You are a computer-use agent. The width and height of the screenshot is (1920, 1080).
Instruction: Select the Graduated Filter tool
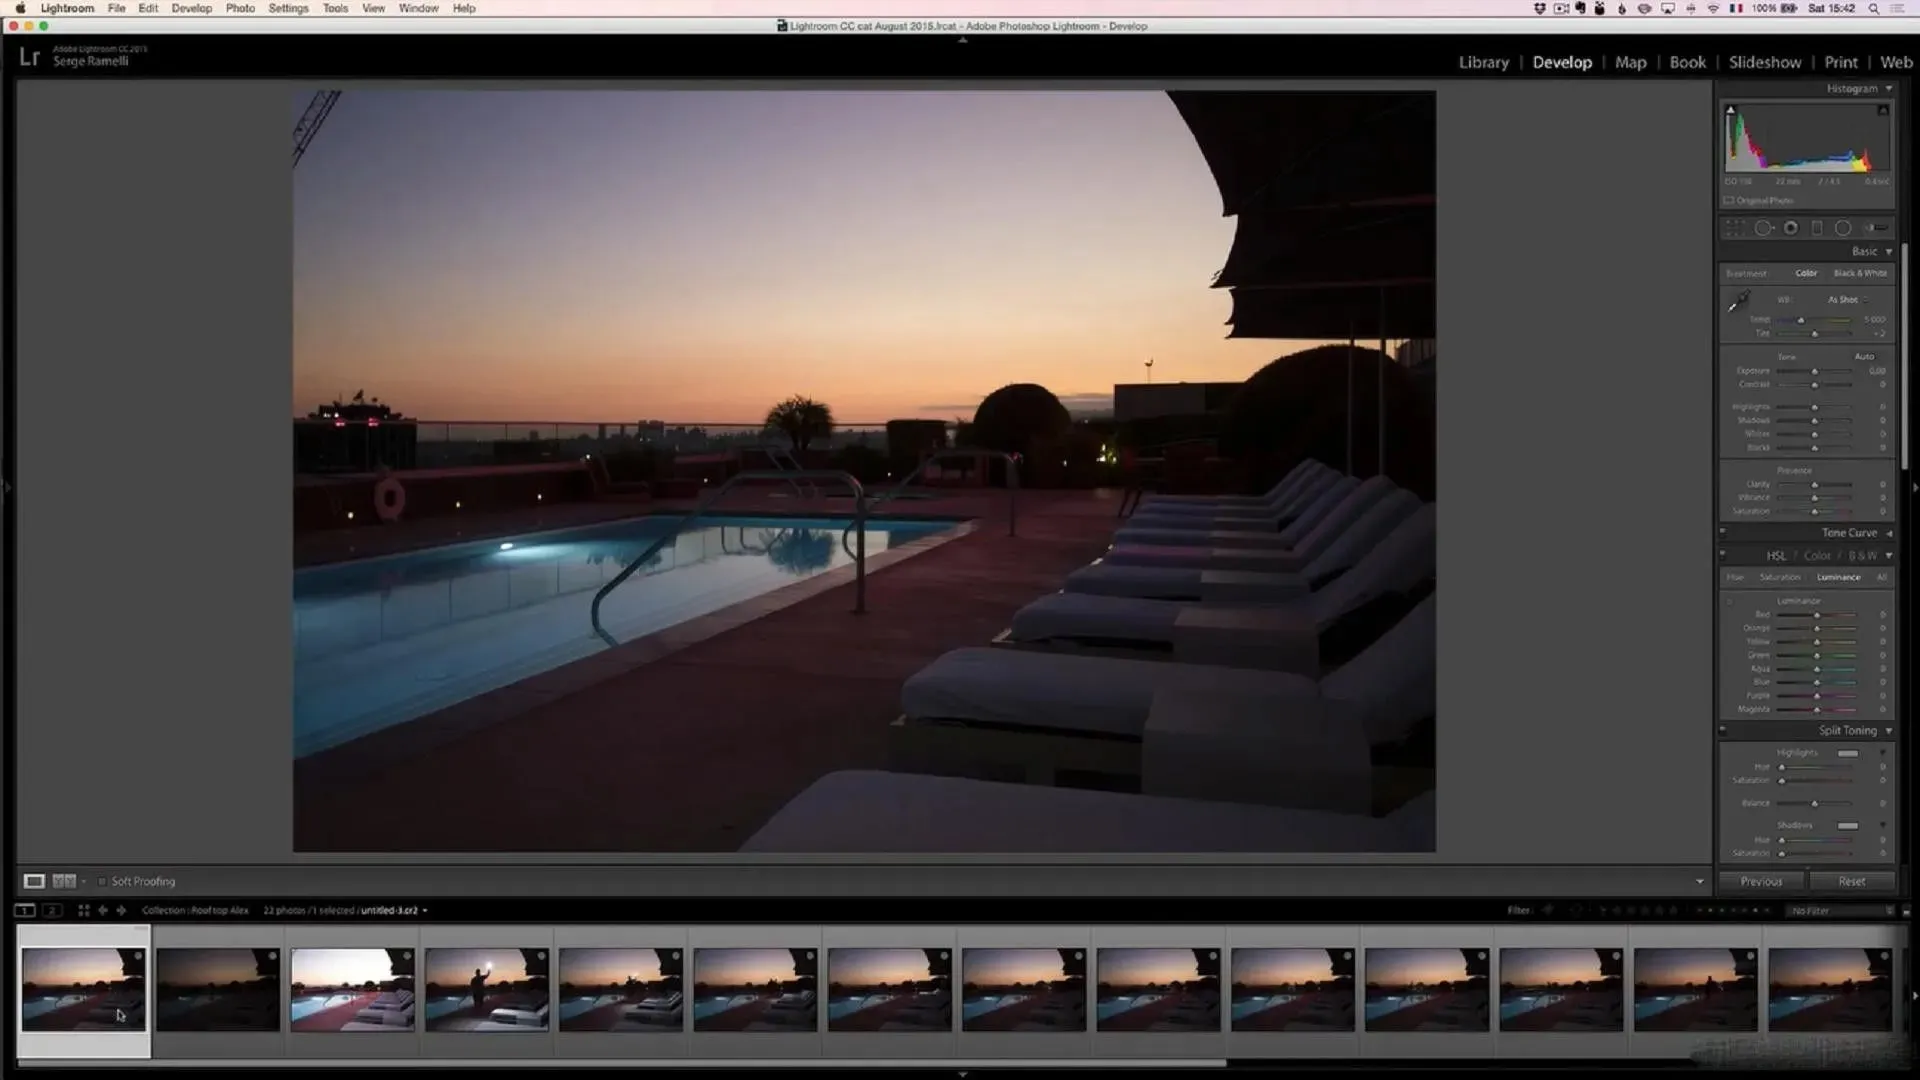1817,228
